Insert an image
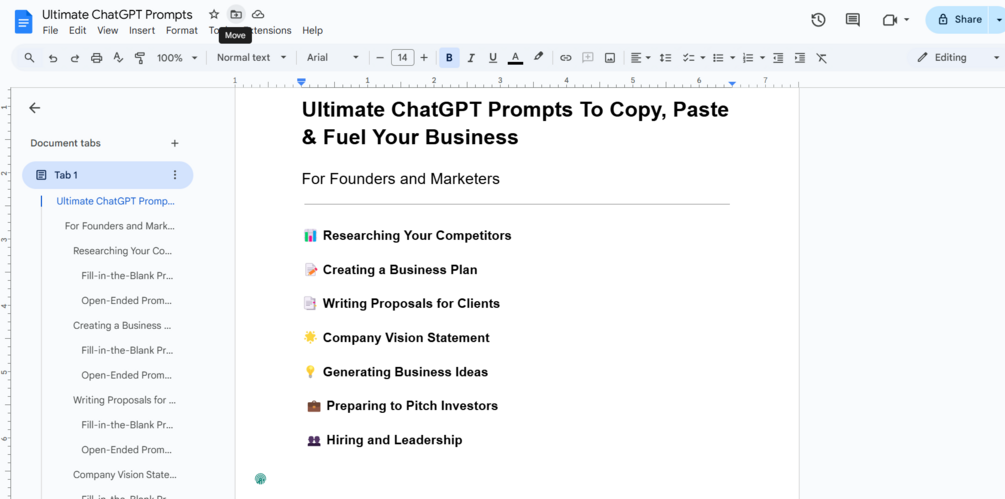The width and height of the screenshot is (1005, 499). (x=610, y=58)
